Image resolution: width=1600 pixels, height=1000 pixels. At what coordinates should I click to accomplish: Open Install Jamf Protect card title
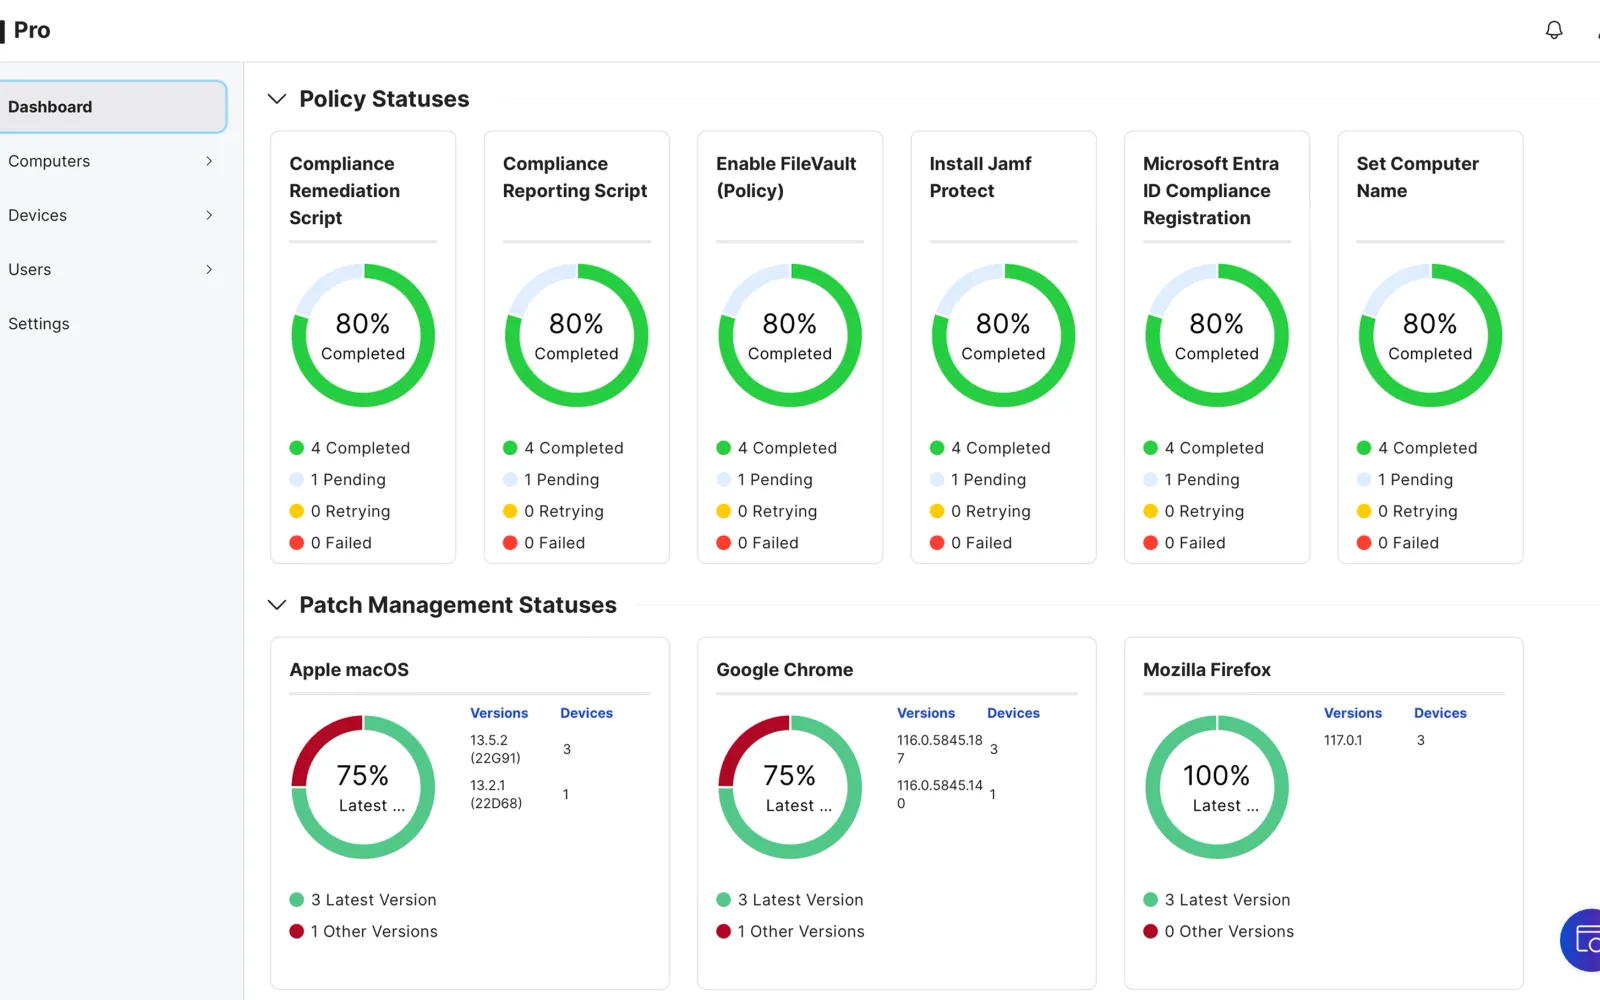(980, 177)
